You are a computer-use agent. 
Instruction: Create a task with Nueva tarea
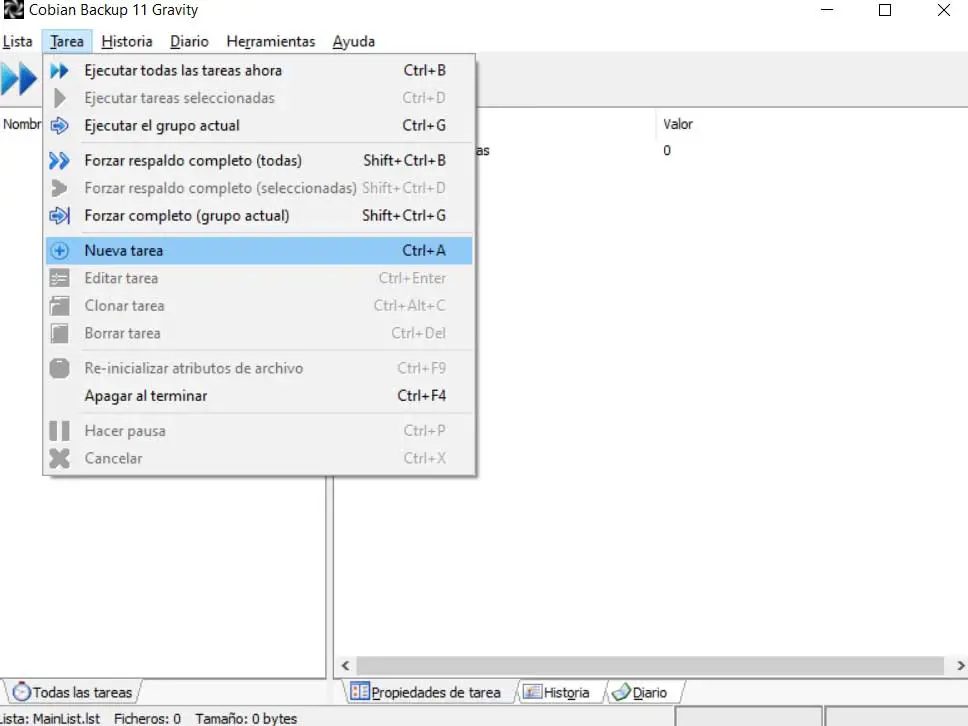tap(259, 251)
